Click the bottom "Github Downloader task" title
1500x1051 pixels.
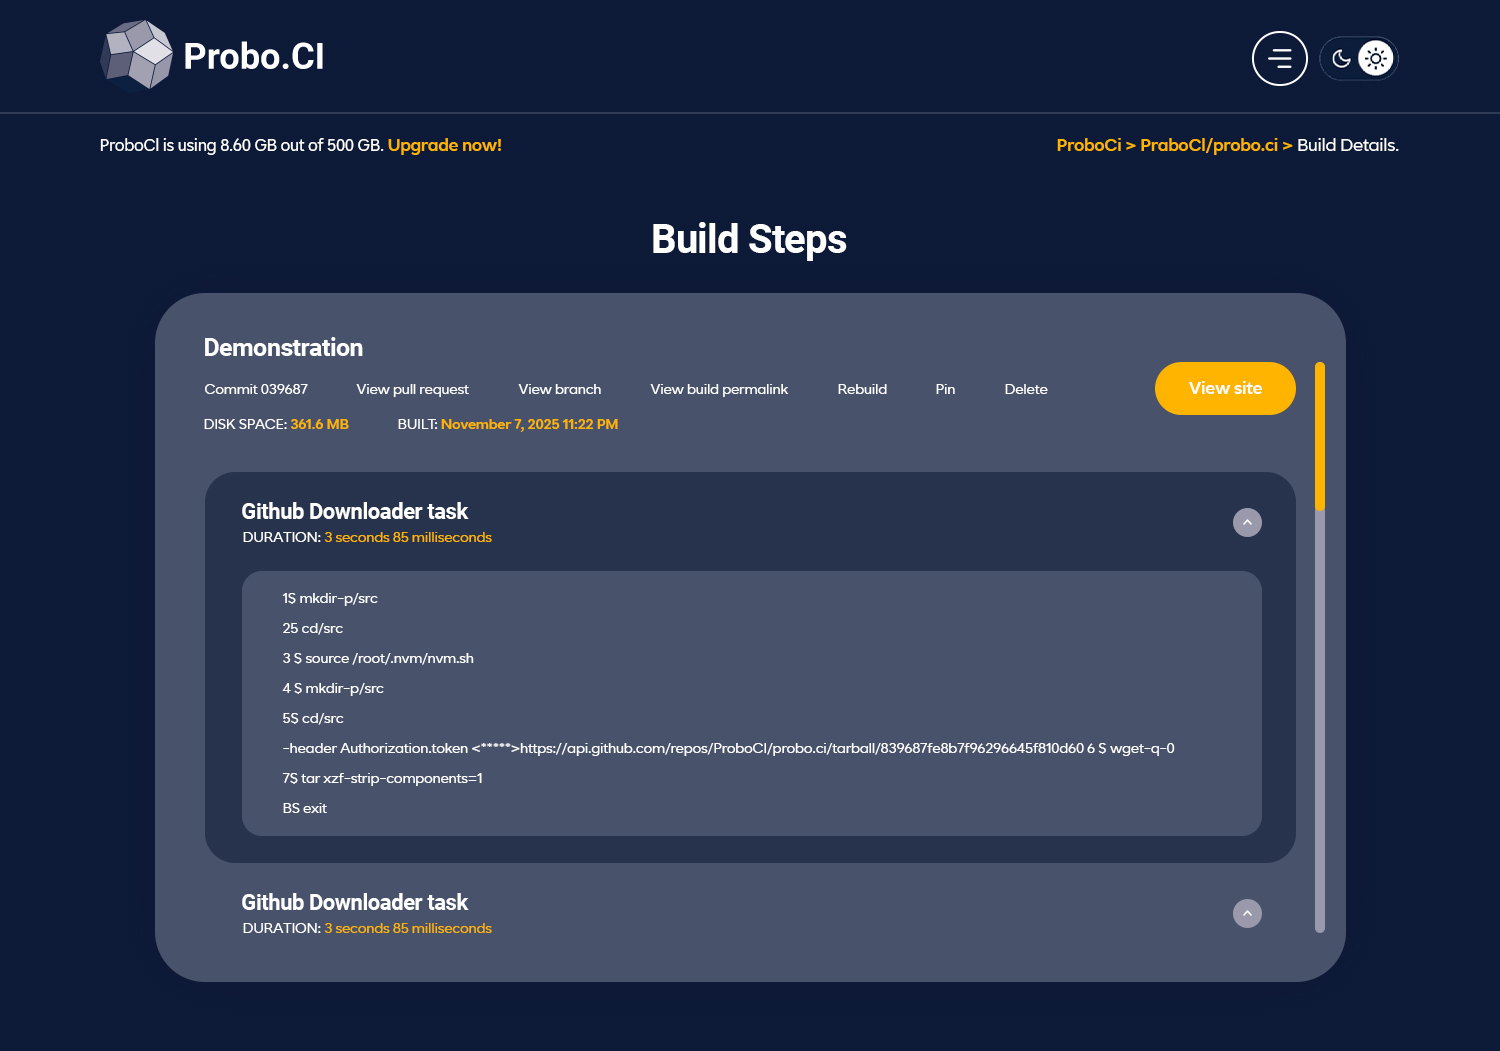355,902
